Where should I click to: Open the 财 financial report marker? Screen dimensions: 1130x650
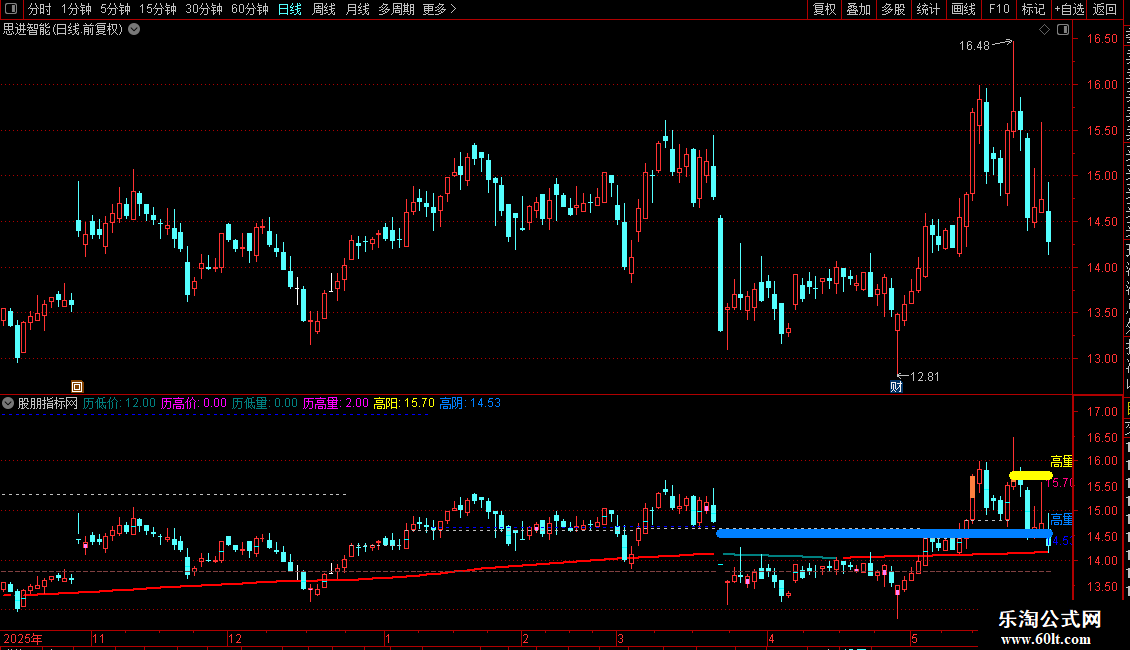pyautogui.click(x=896, y=387)
